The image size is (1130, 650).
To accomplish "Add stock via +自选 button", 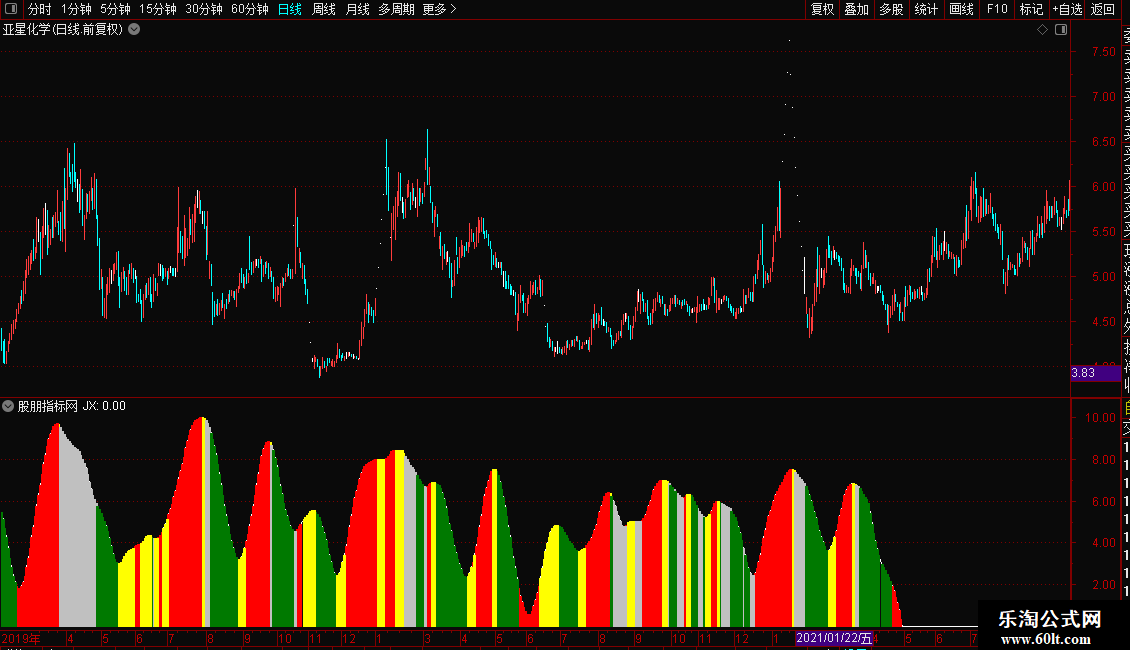I will point(1067,9).
